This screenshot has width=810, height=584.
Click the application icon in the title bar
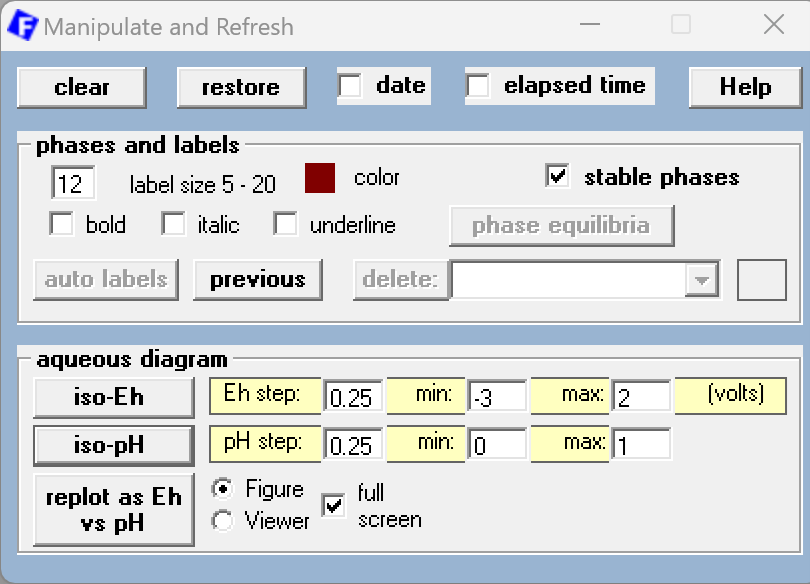pyautogui.click(x=22, y=26)
